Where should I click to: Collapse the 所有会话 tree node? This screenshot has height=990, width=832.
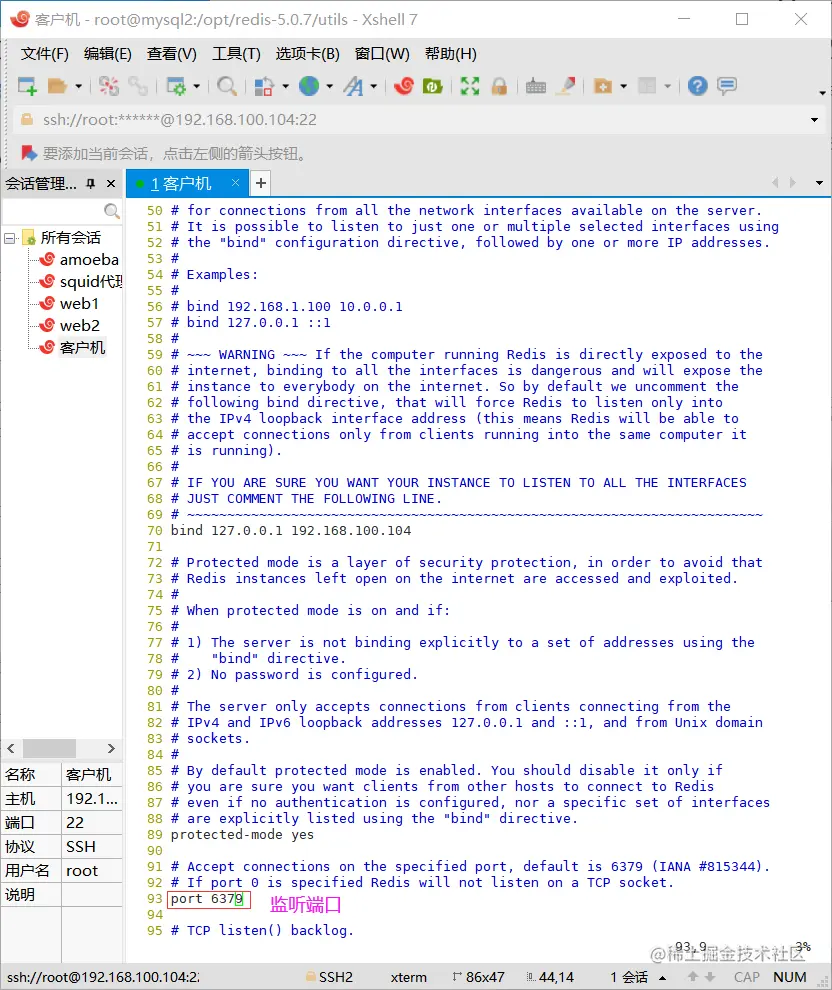tap(9, 238)
